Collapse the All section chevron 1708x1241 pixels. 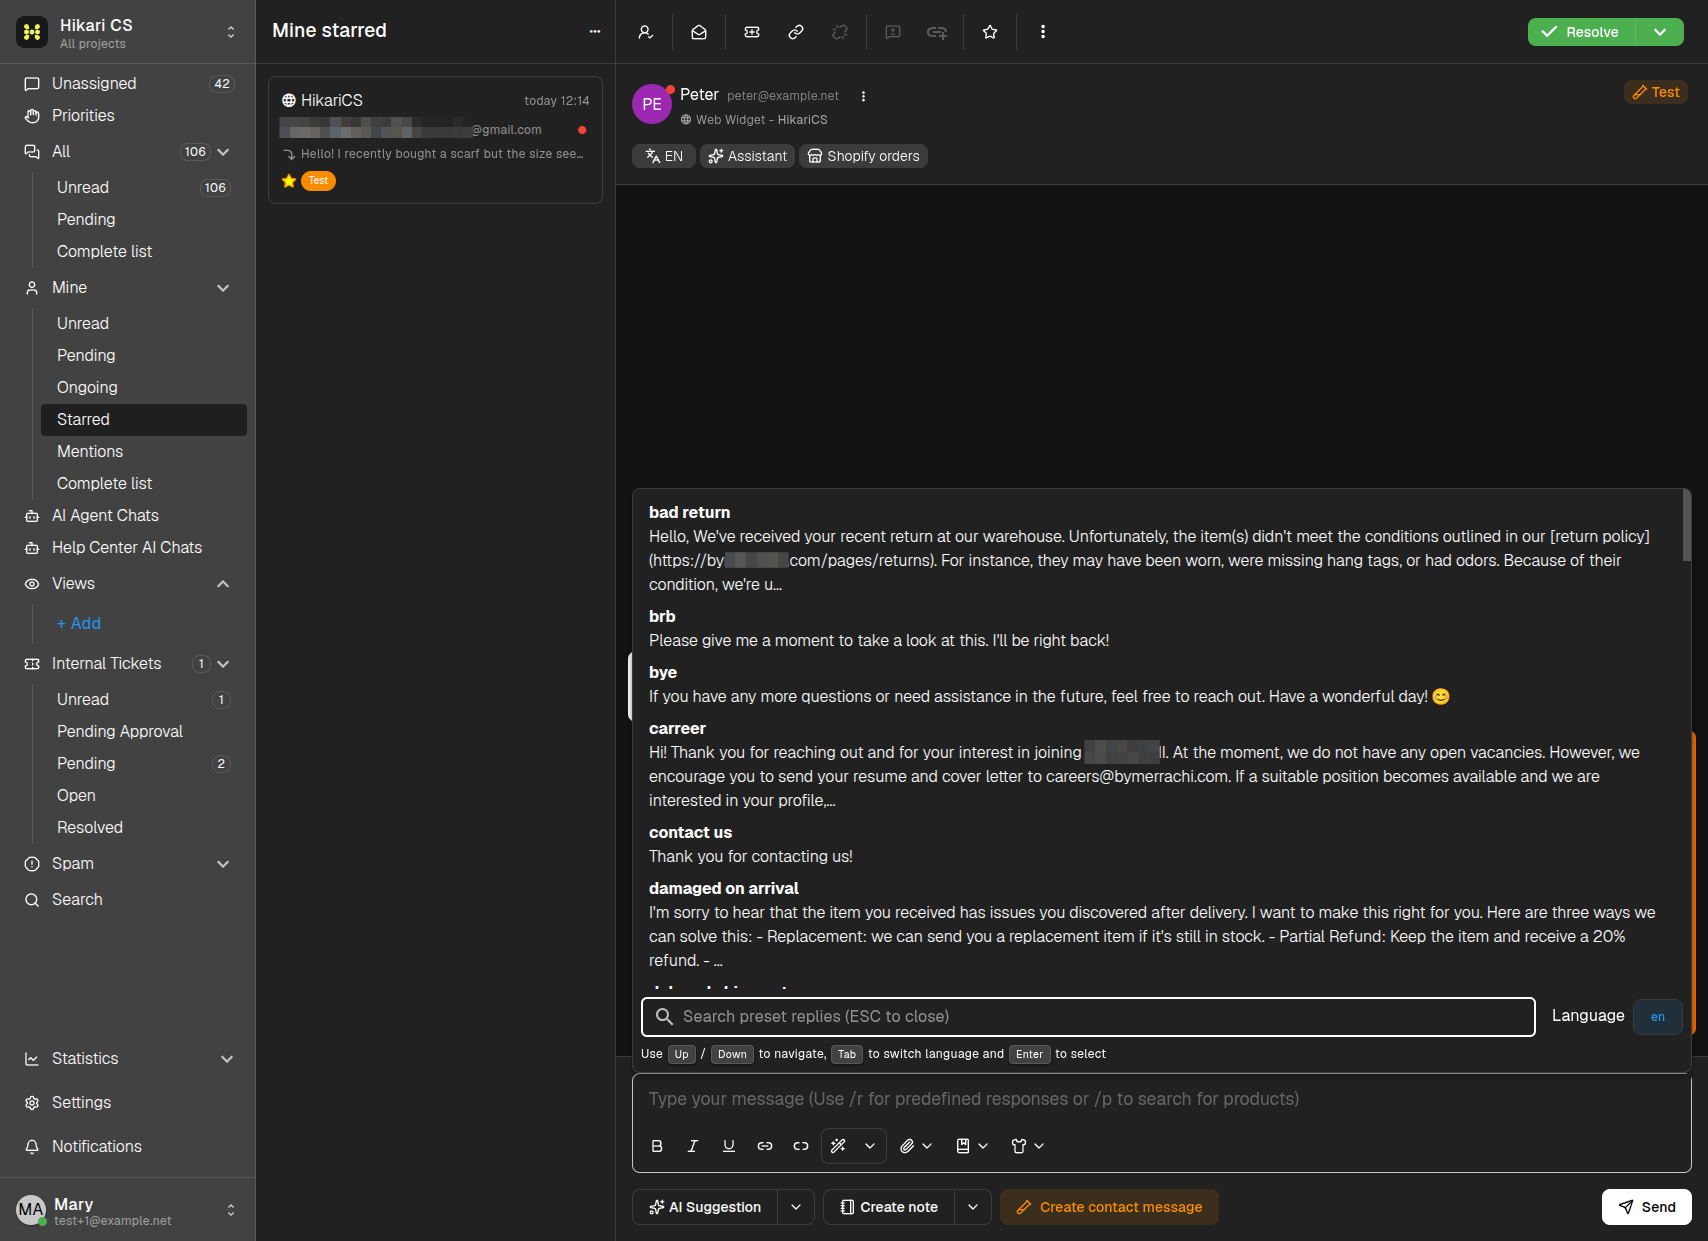pyautogui.click(x=223, y=152)
